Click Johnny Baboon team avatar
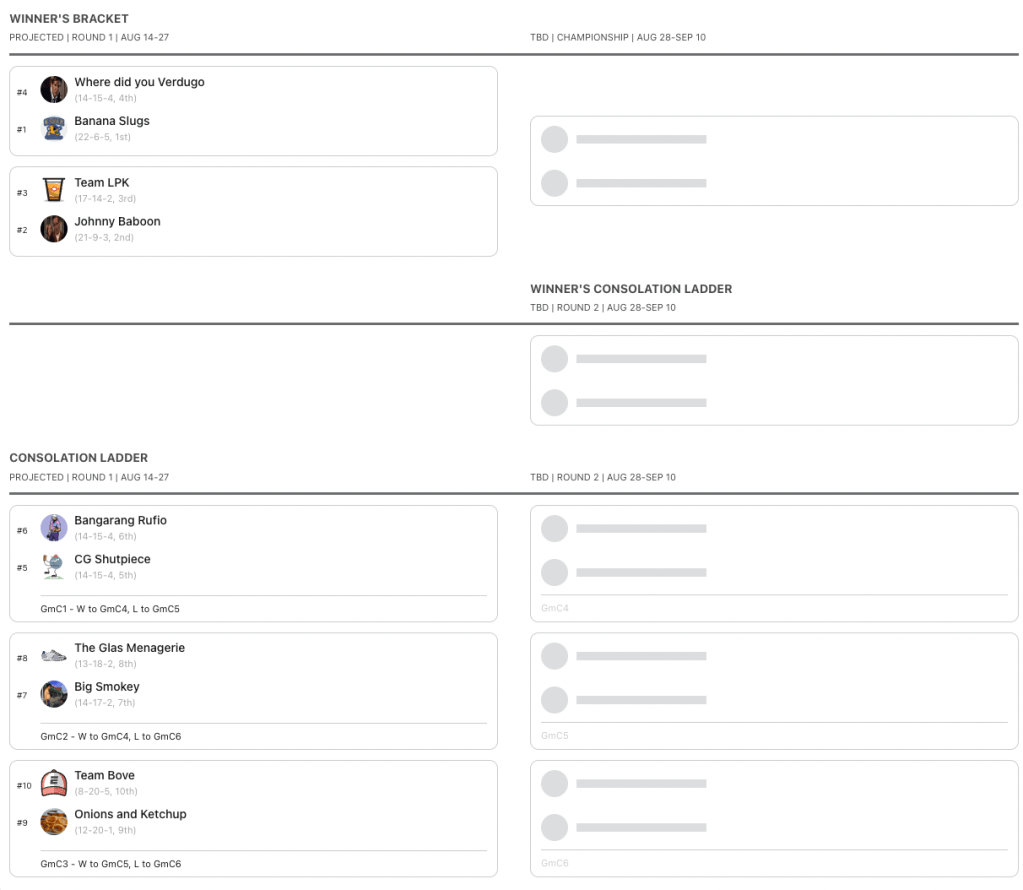The image size is (1023, 890). point(54,229)
